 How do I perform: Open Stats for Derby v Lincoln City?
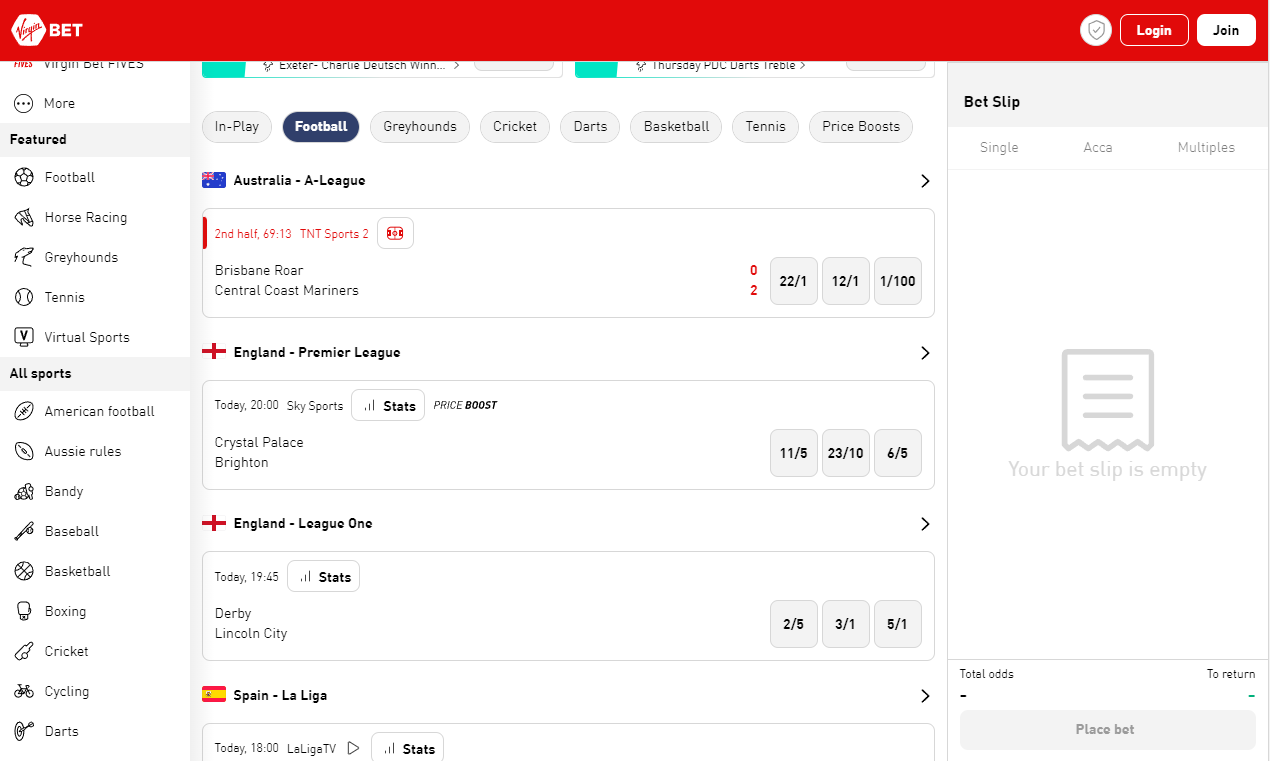point(324,576)
